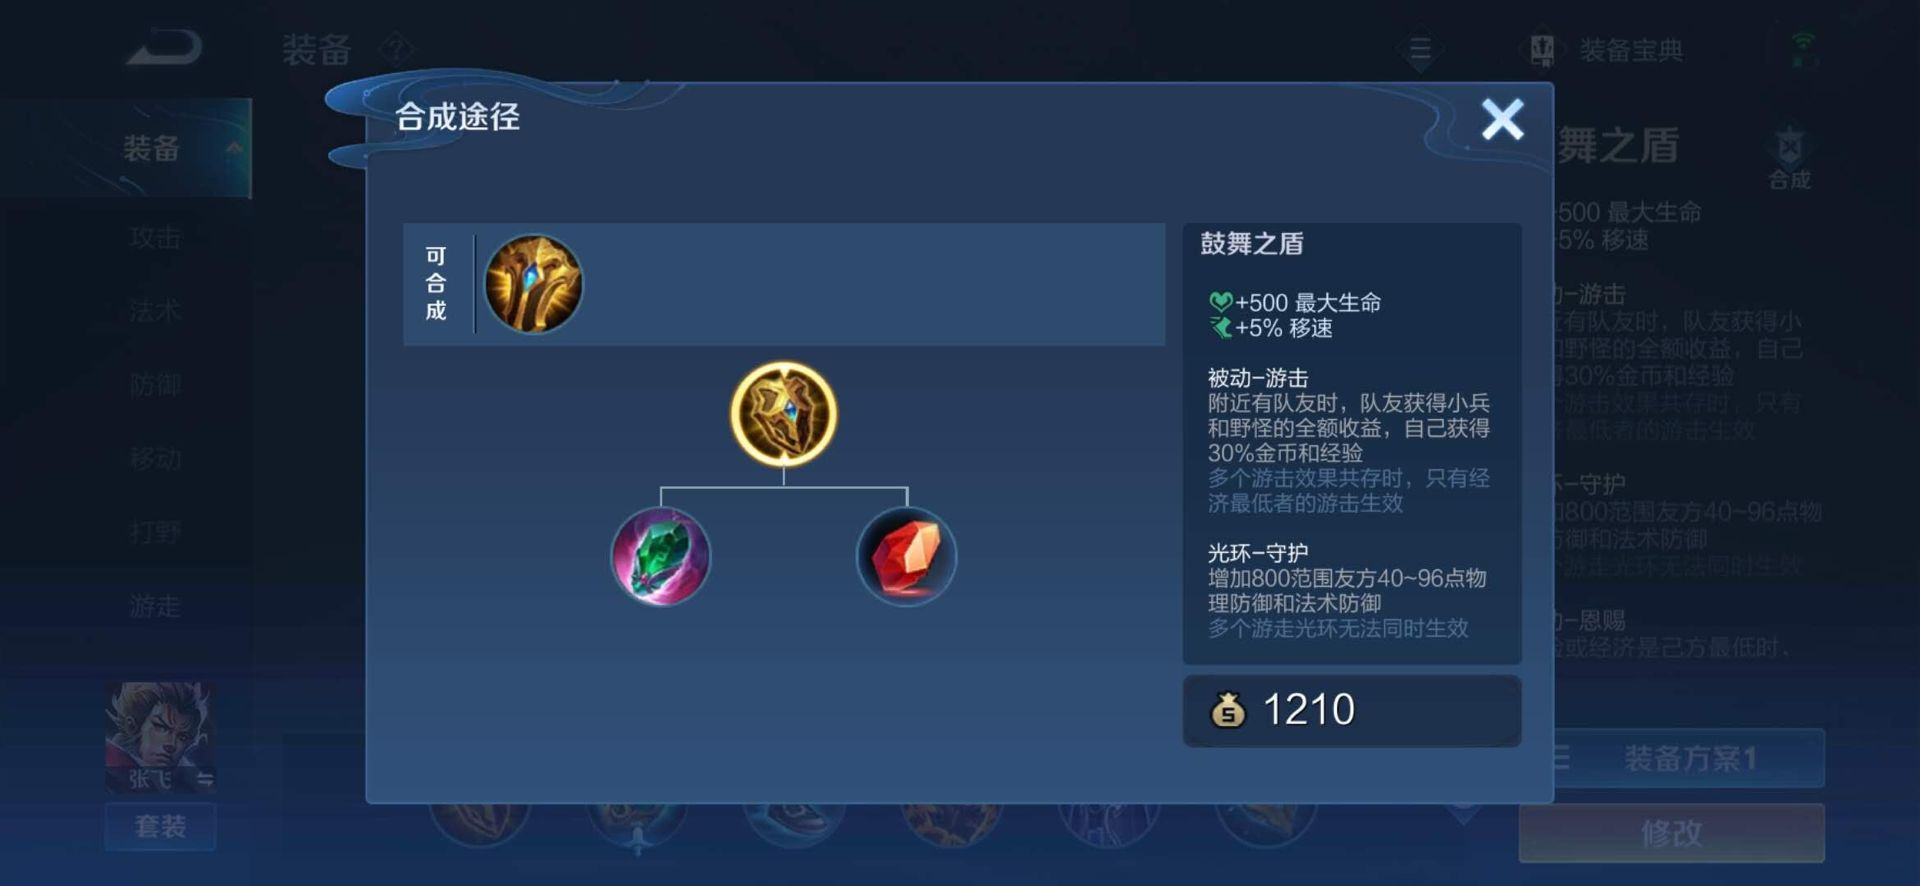Image resolution: width=1920 pixels, height=886 pixels.
Task: Select the green gem component icon
Action: pyautogui.click(x=661, y=556)
